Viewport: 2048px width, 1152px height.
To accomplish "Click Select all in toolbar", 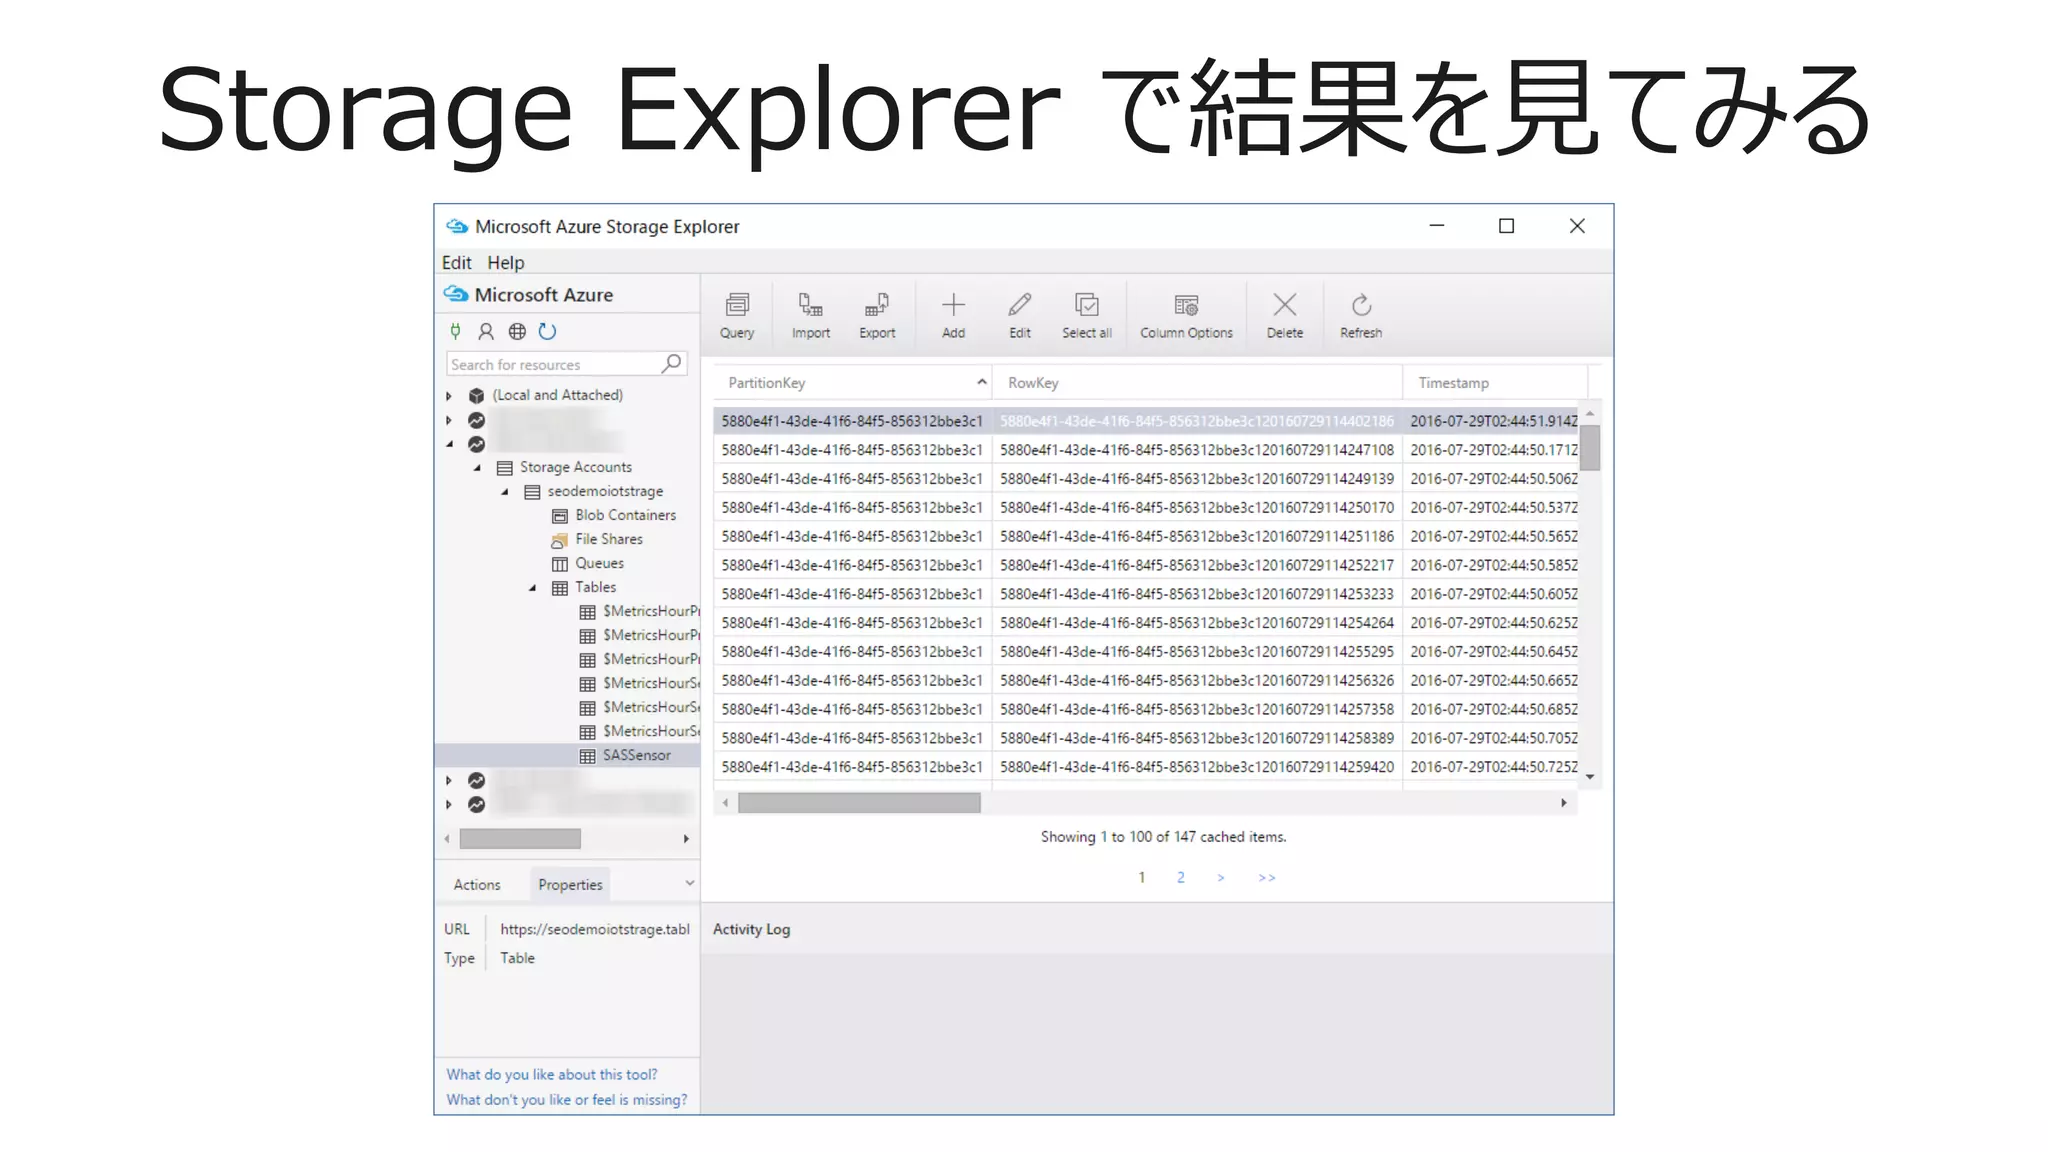I will coord(1086,315).
